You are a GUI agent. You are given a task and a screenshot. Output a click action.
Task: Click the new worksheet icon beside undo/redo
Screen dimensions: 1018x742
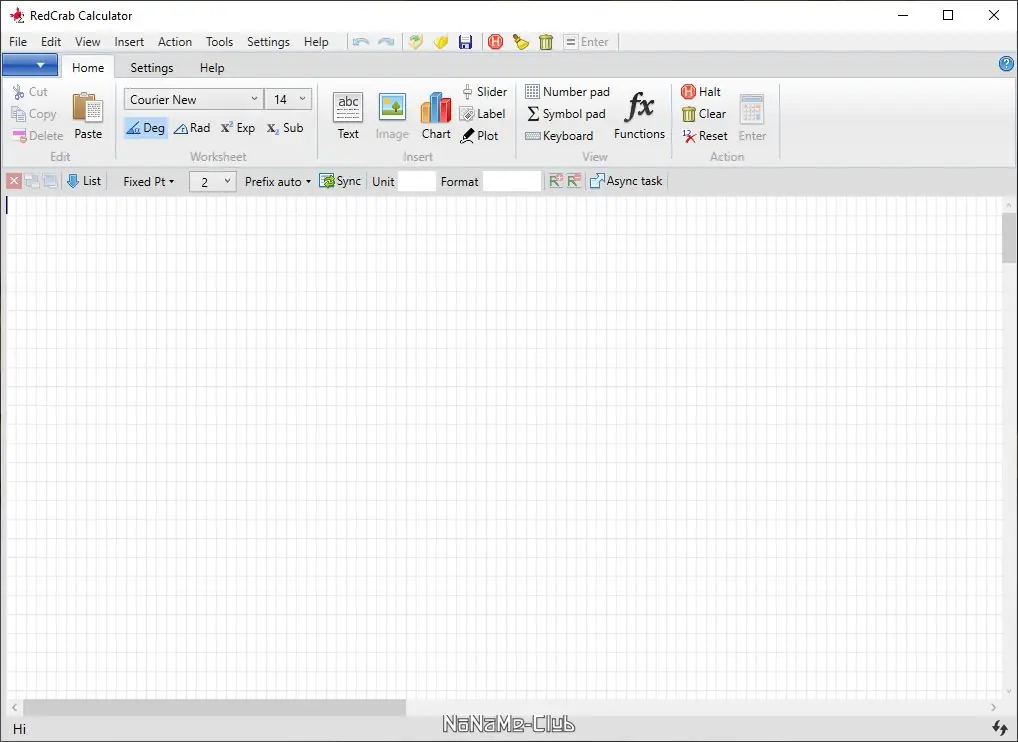[x=416, y=42]
